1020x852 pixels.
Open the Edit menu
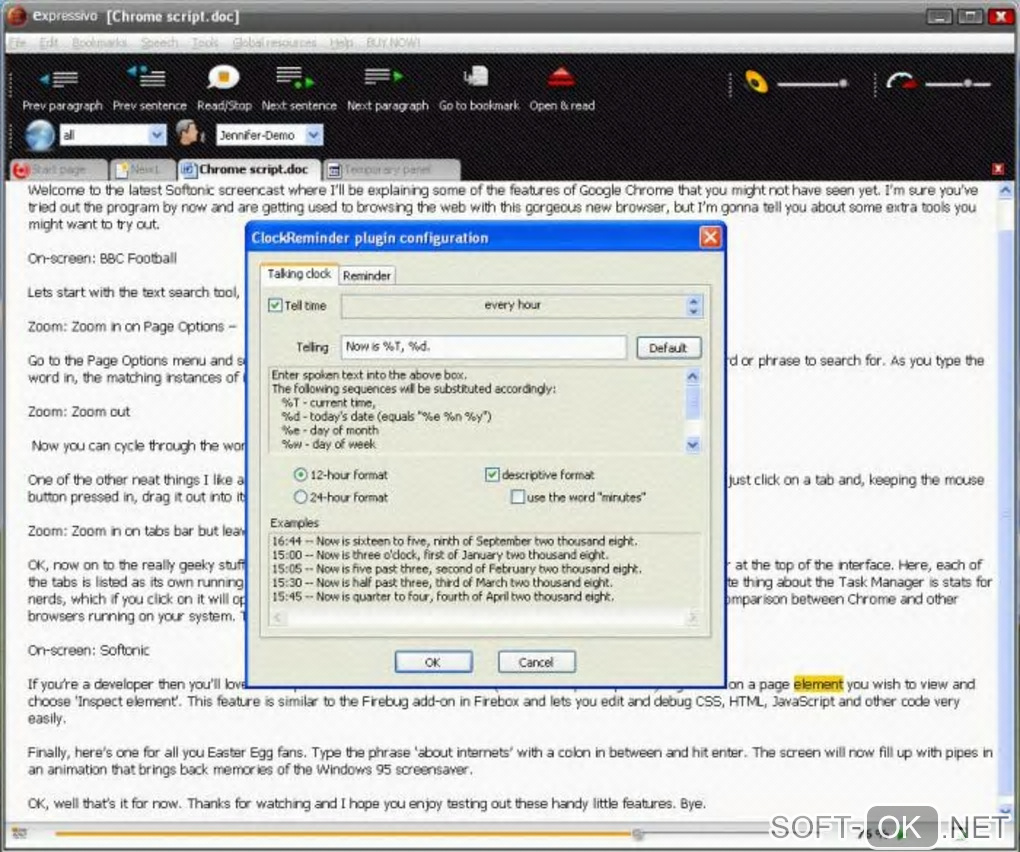49,42
